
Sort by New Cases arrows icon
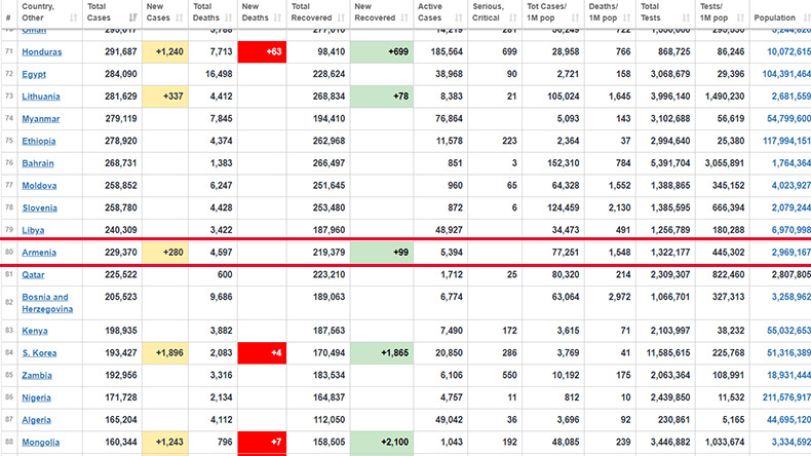[179, 18]
